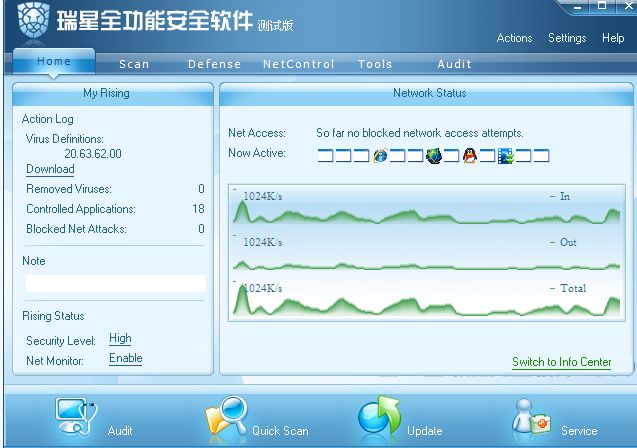Switch to the top Audit tab

pos(455,64)
